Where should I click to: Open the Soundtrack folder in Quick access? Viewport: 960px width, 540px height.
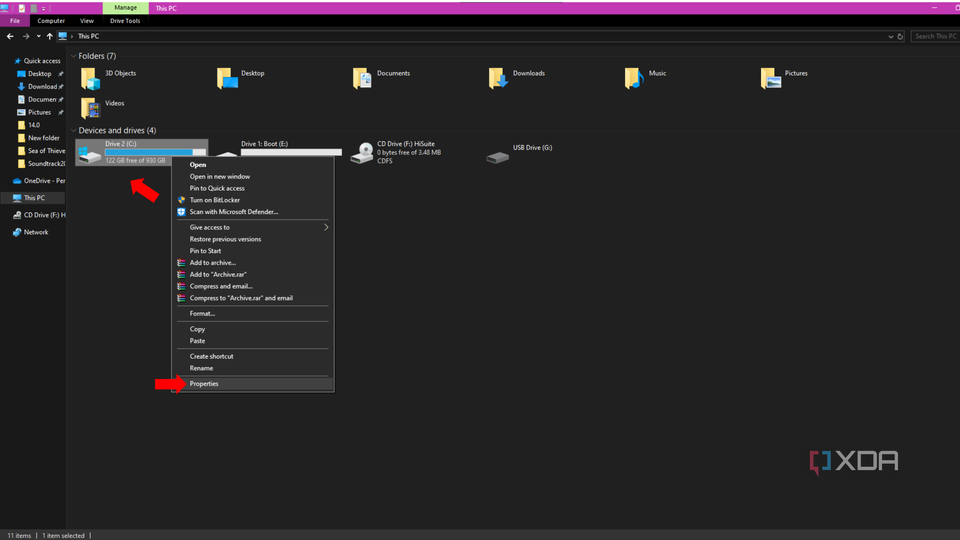point(42,163)
